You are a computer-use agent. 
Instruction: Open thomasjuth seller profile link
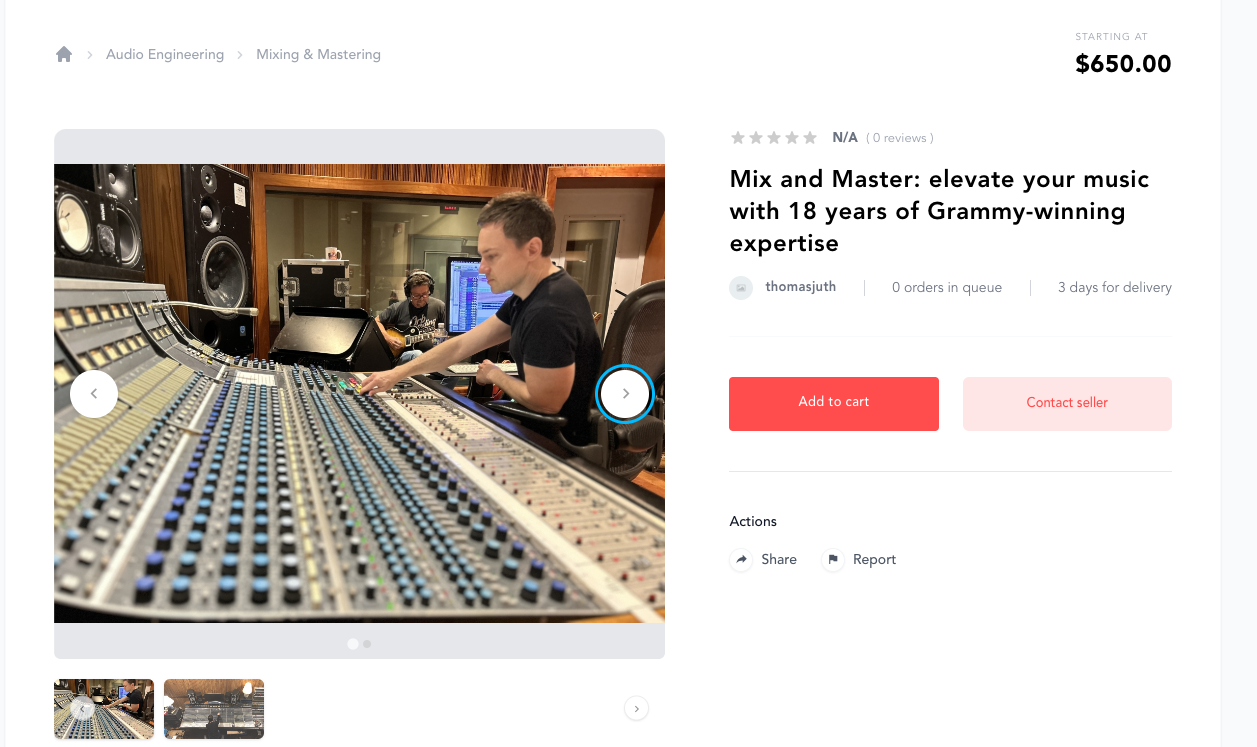(x=801, y=287)
